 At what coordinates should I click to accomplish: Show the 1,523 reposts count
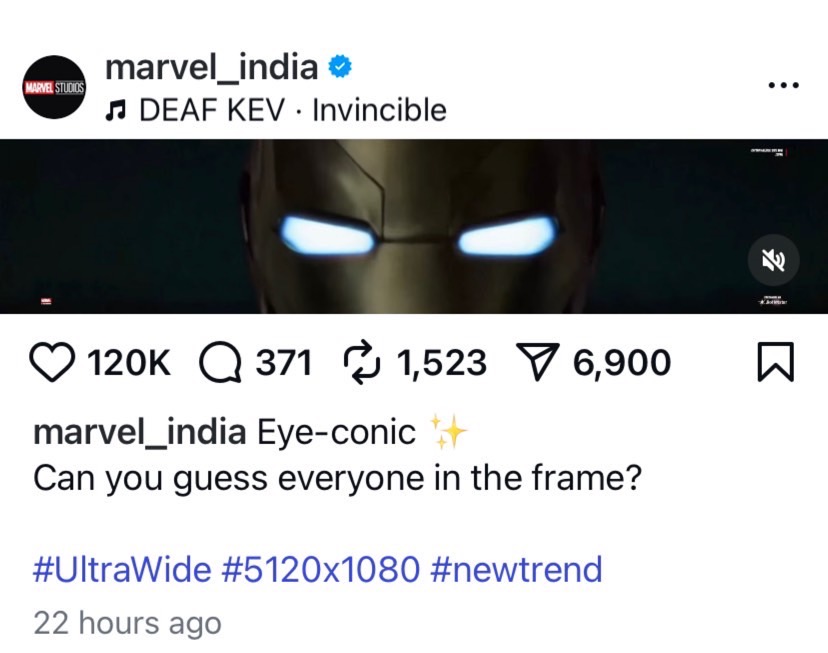pos(441,363)
